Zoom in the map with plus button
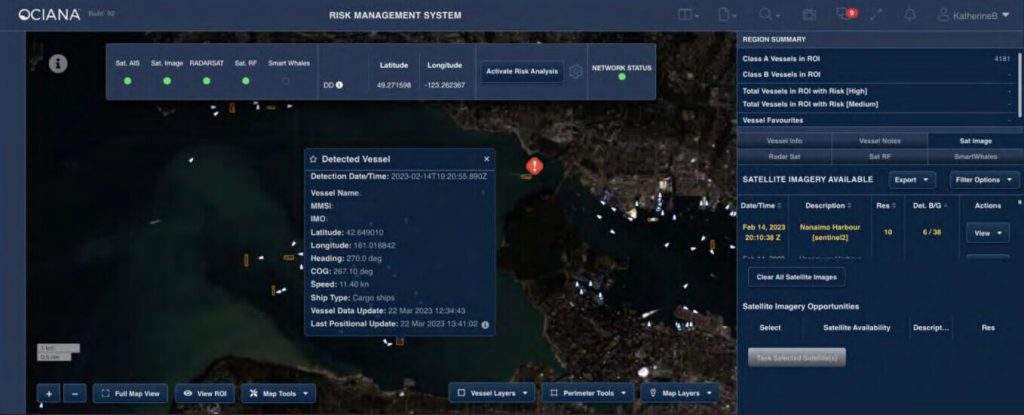 48,393
